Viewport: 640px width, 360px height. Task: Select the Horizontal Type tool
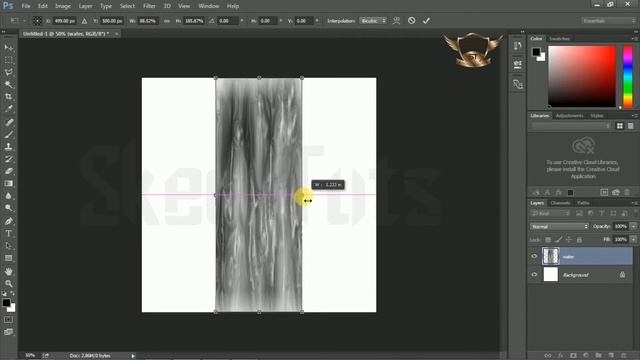click(x=9, y=233)
